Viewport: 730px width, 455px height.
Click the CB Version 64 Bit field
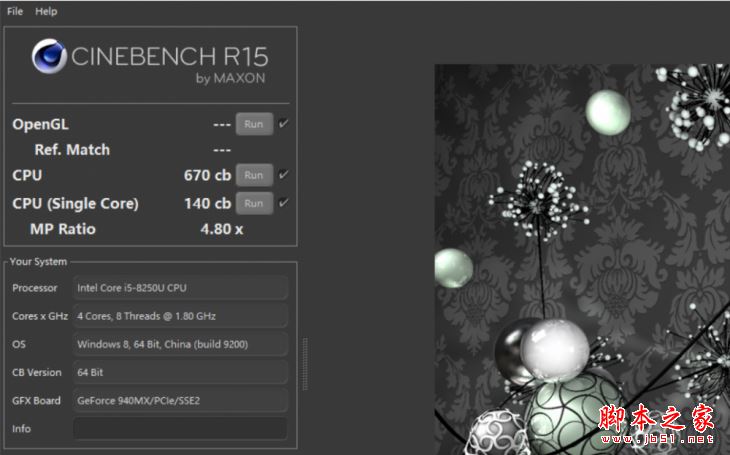pyautogui.click(x=180, y=372)
